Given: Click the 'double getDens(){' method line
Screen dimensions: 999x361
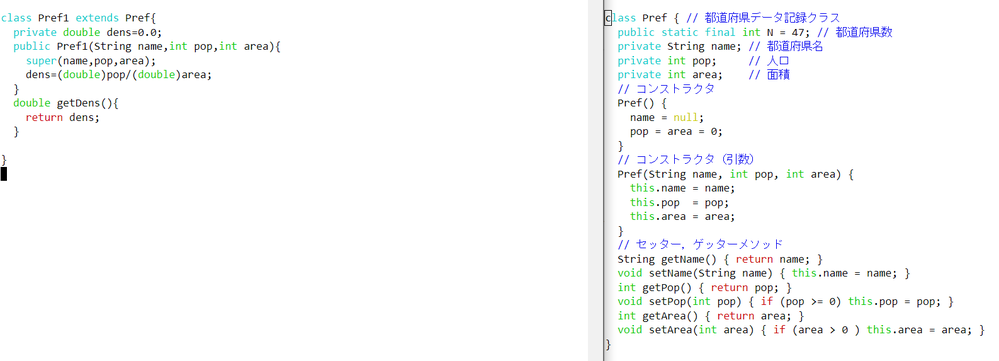Looking at the screenshot, I should tap(66, 103).
